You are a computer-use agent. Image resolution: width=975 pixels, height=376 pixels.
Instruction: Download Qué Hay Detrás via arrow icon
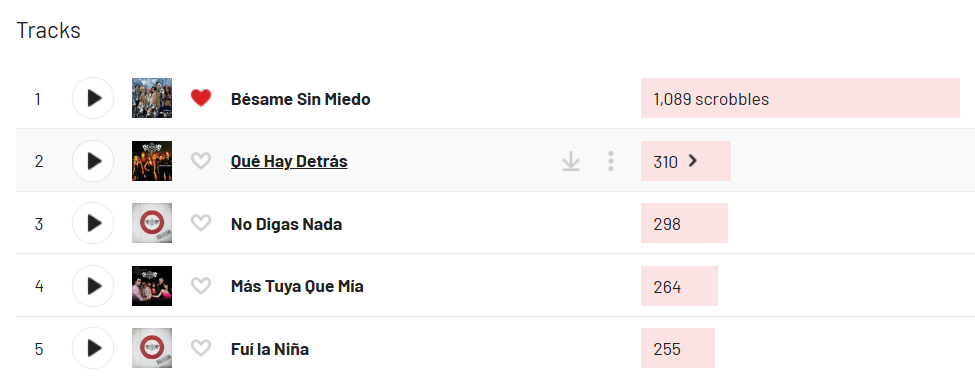(x=571, y=162)
